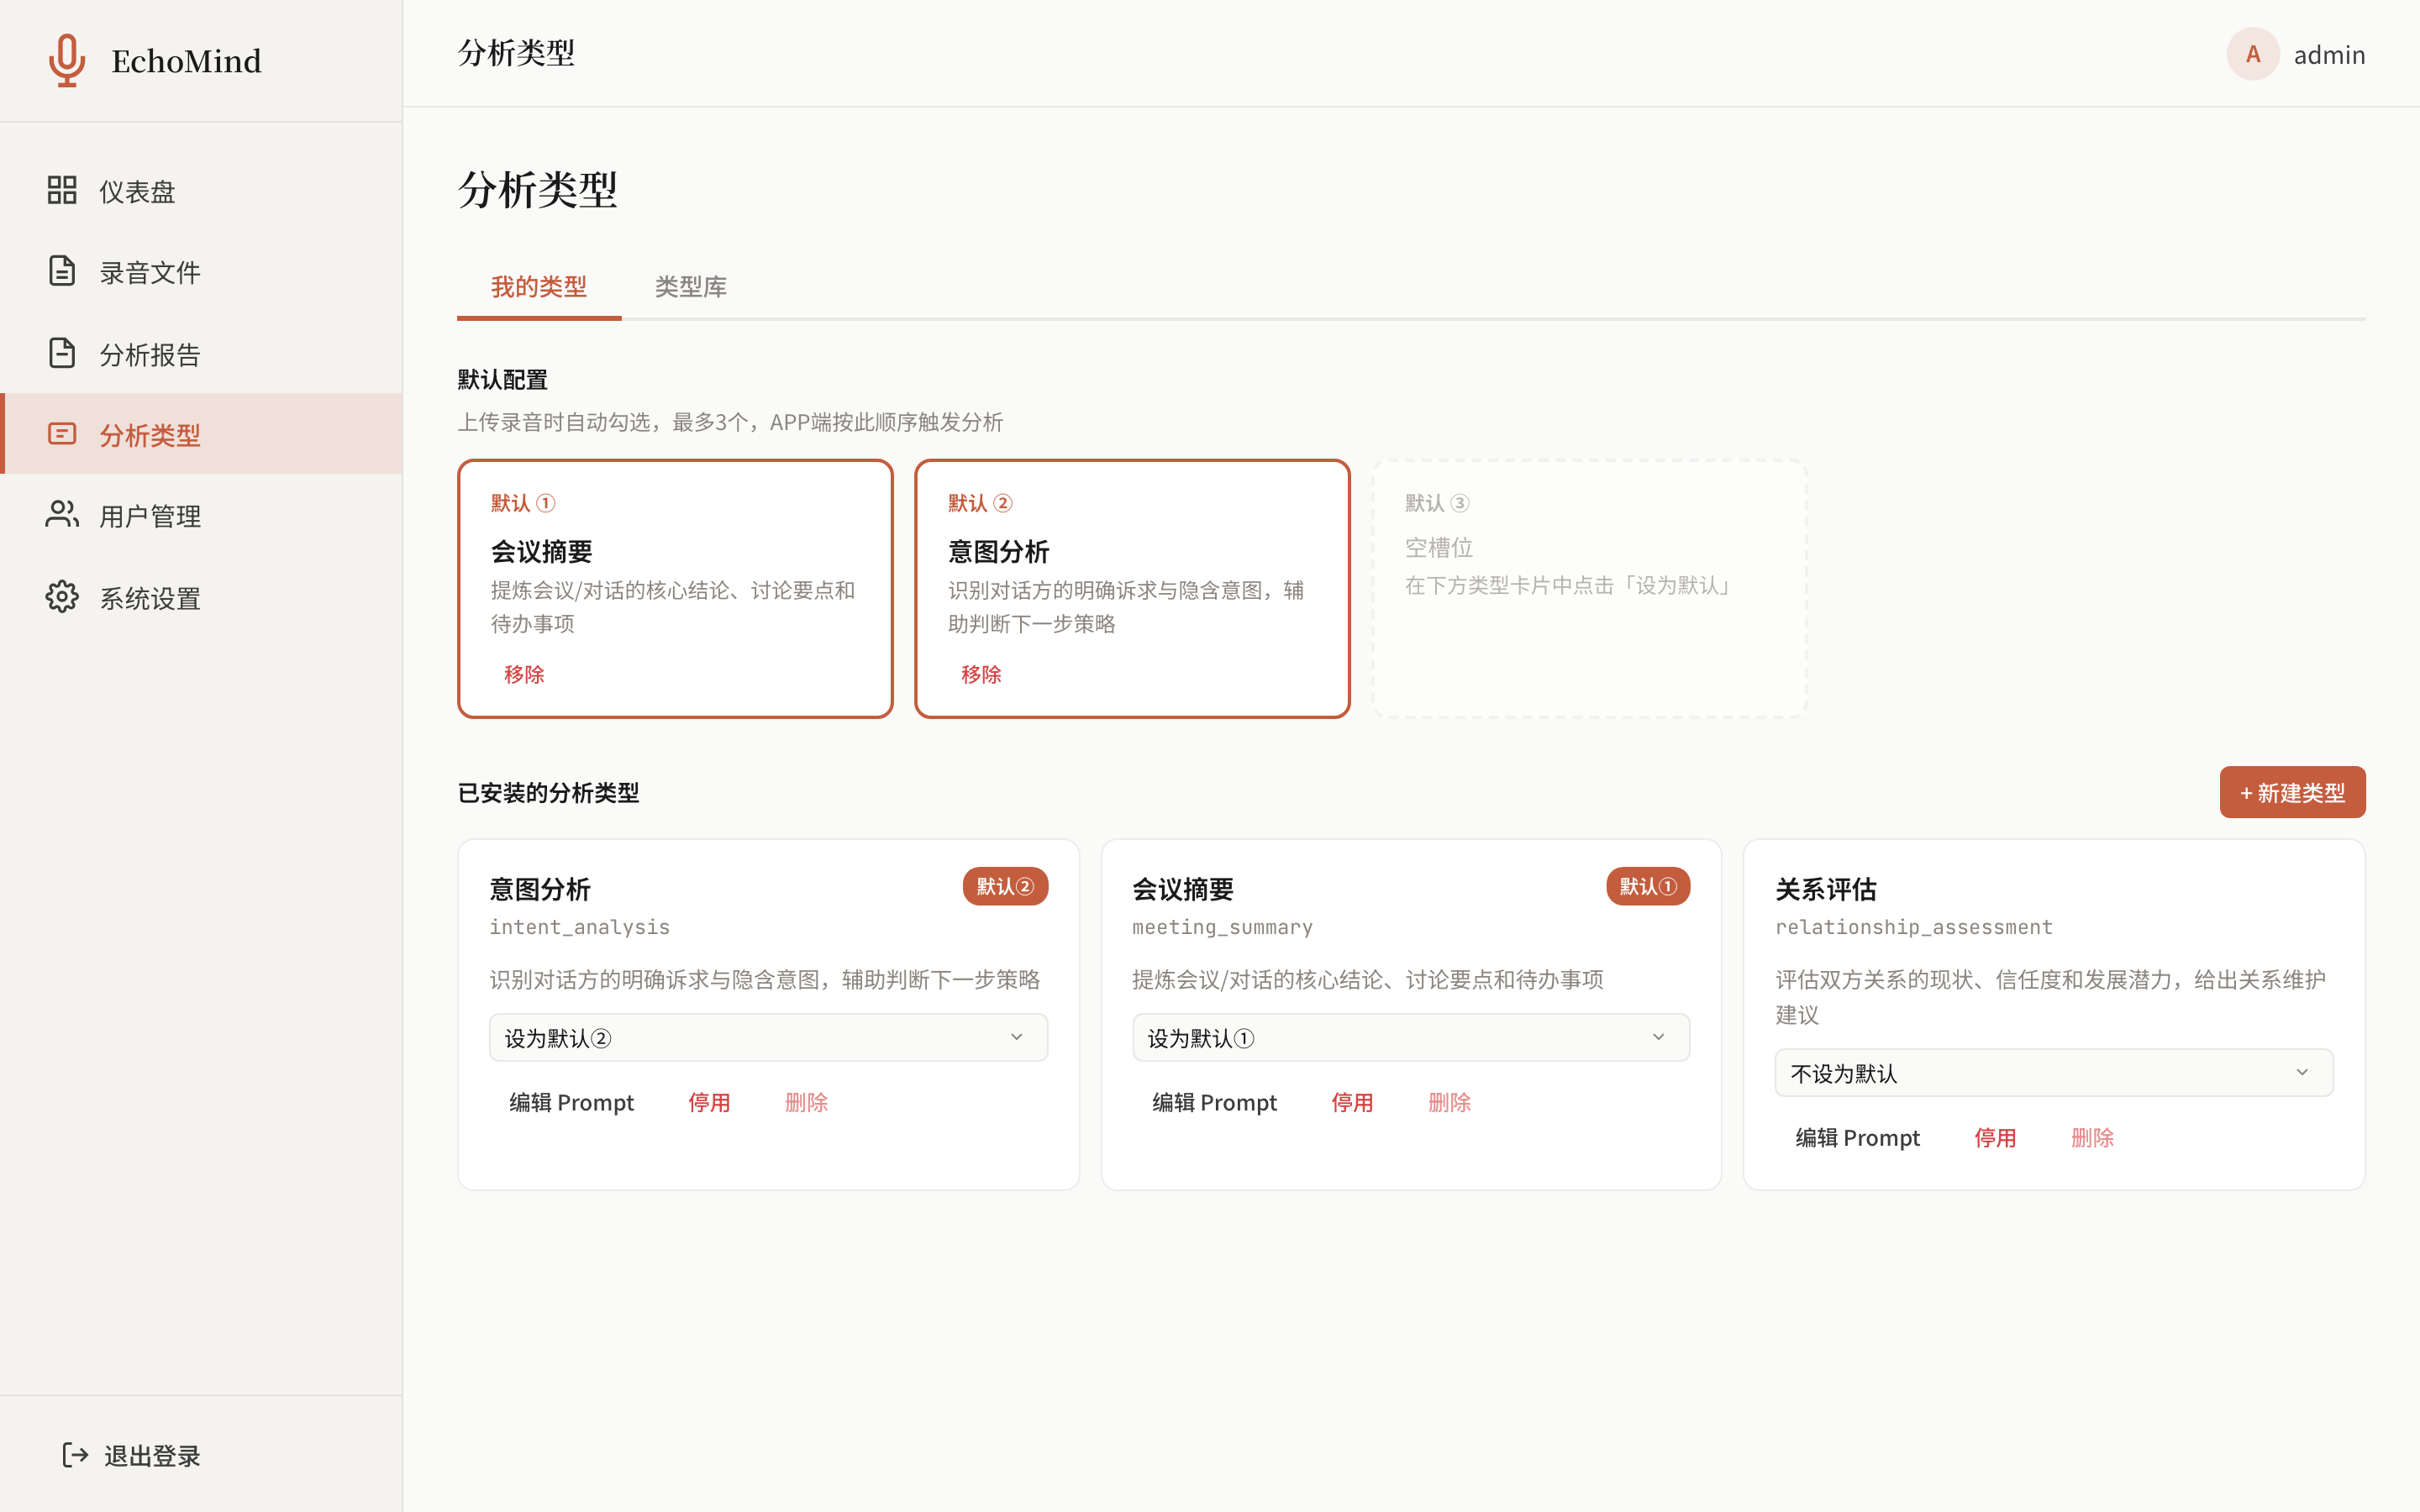The width and height of the screenshot is (2420, 1512).
Task: Select the 我的类型 tab
Action: pyautogui.click(x=539, y=287)
